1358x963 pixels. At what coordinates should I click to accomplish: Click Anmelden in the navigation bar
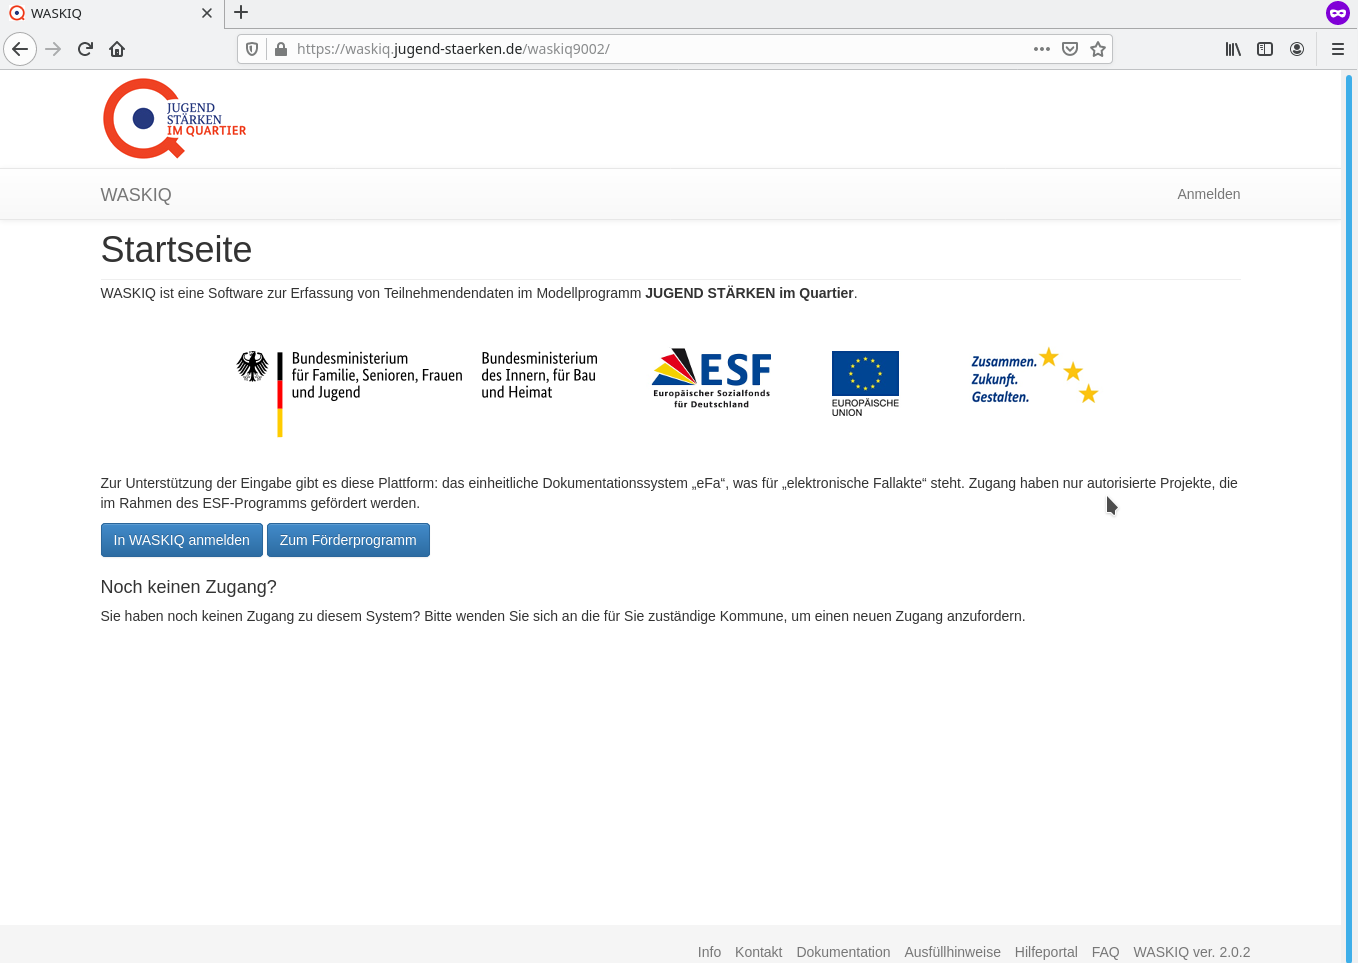(x=1208, y=194)
